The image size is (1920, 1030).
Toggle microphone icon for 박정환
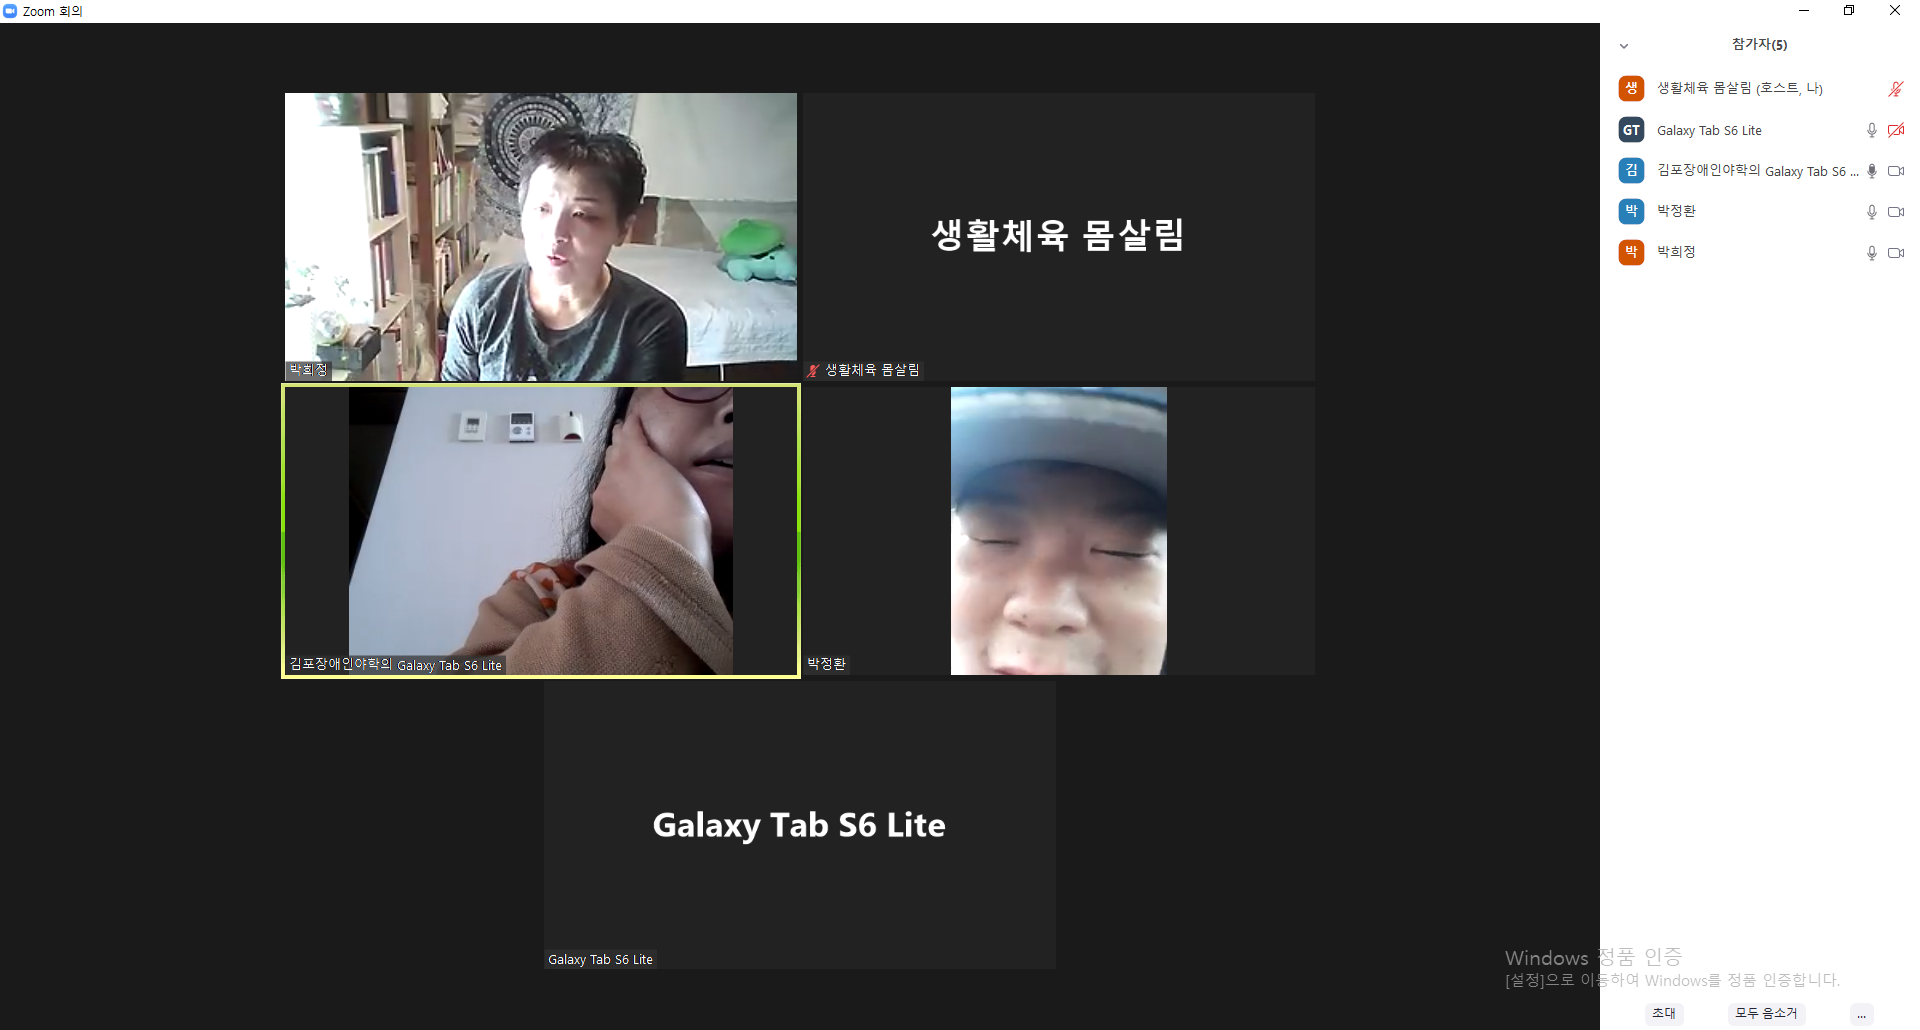1872,212
